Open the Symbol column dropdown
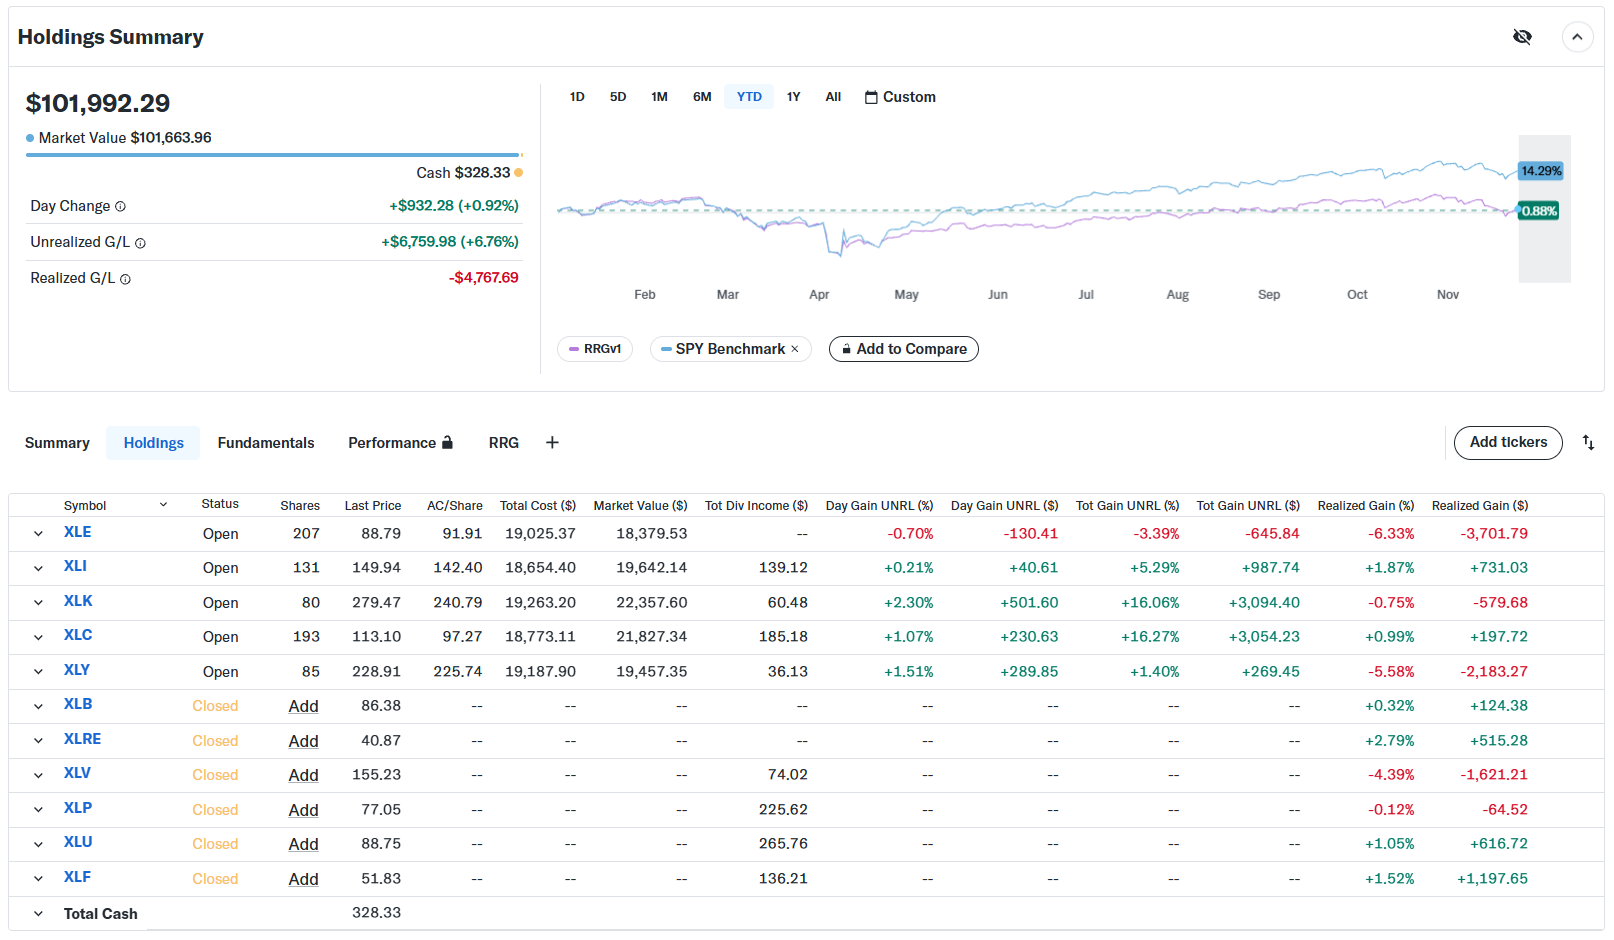The width and height of the screenshot is (1614, 940). 163,505
